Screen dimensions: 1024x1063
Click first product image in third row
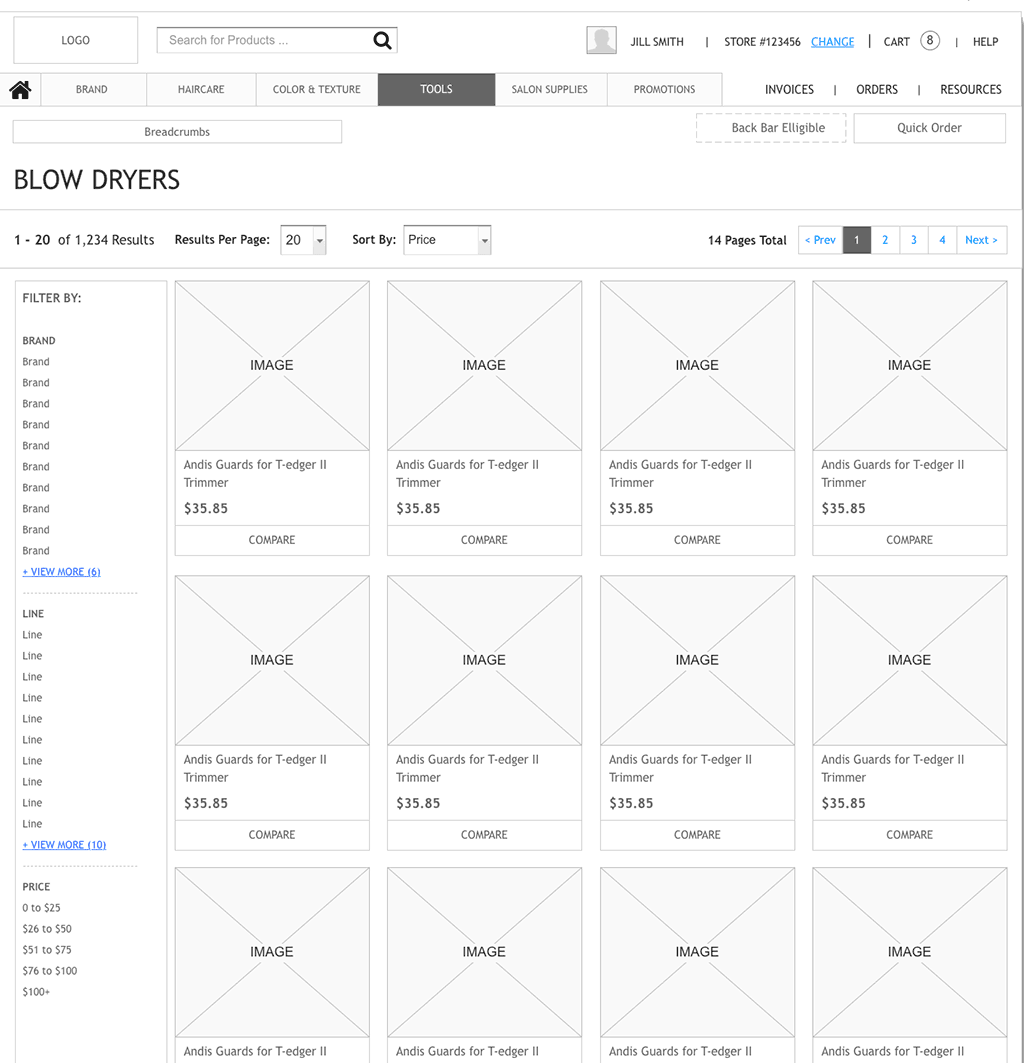(272, 952)
